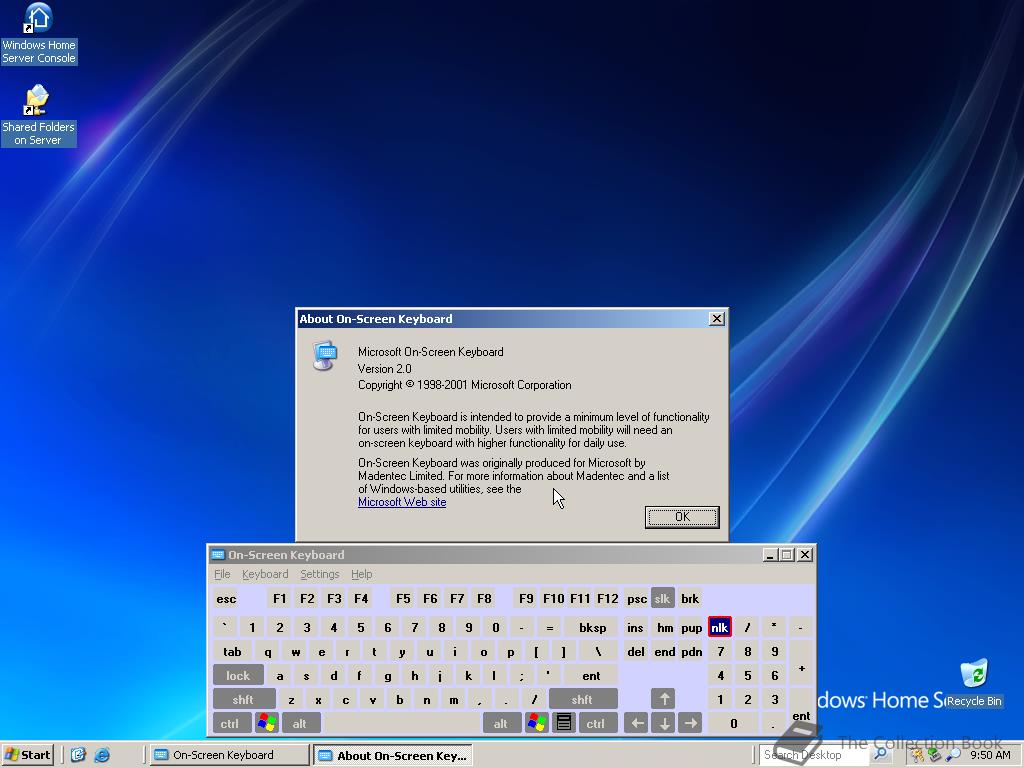This screenshot has height=768, width=1024.
Task: Click the pup page up key
Action: tap(691, 627)
